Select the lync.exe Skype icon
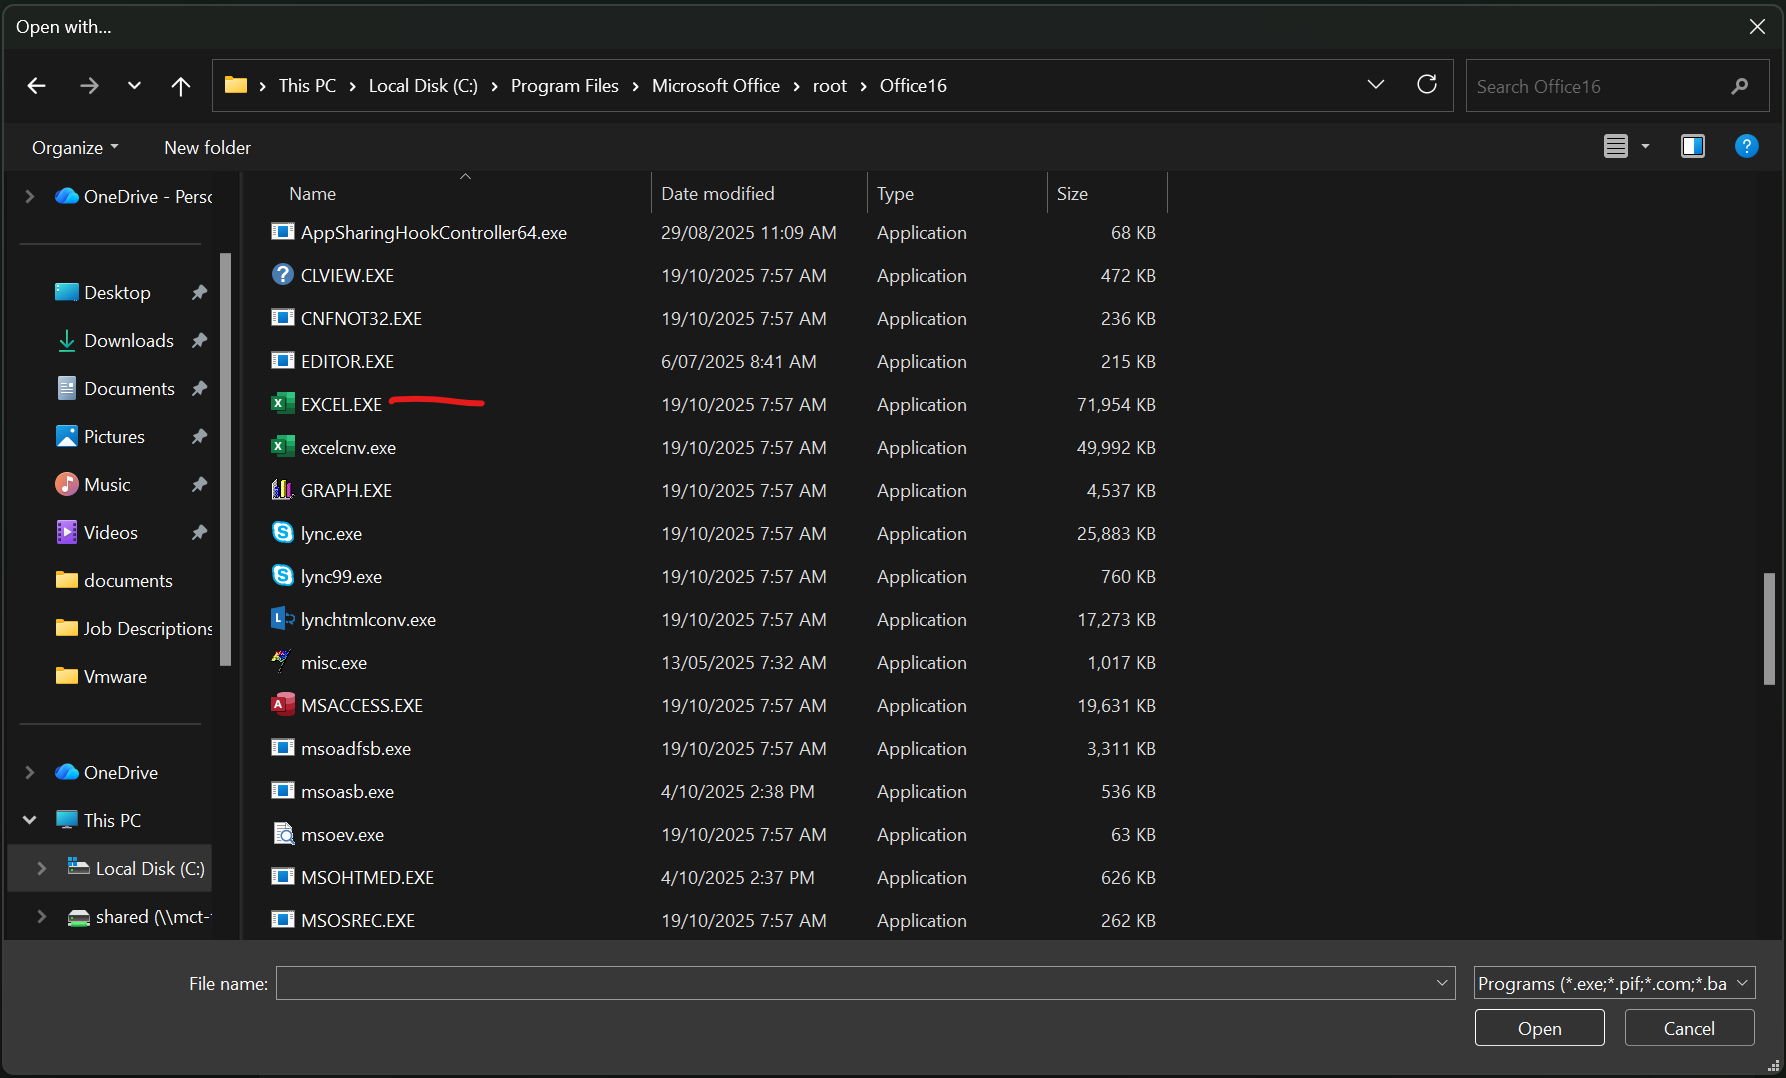 (283, 533)
